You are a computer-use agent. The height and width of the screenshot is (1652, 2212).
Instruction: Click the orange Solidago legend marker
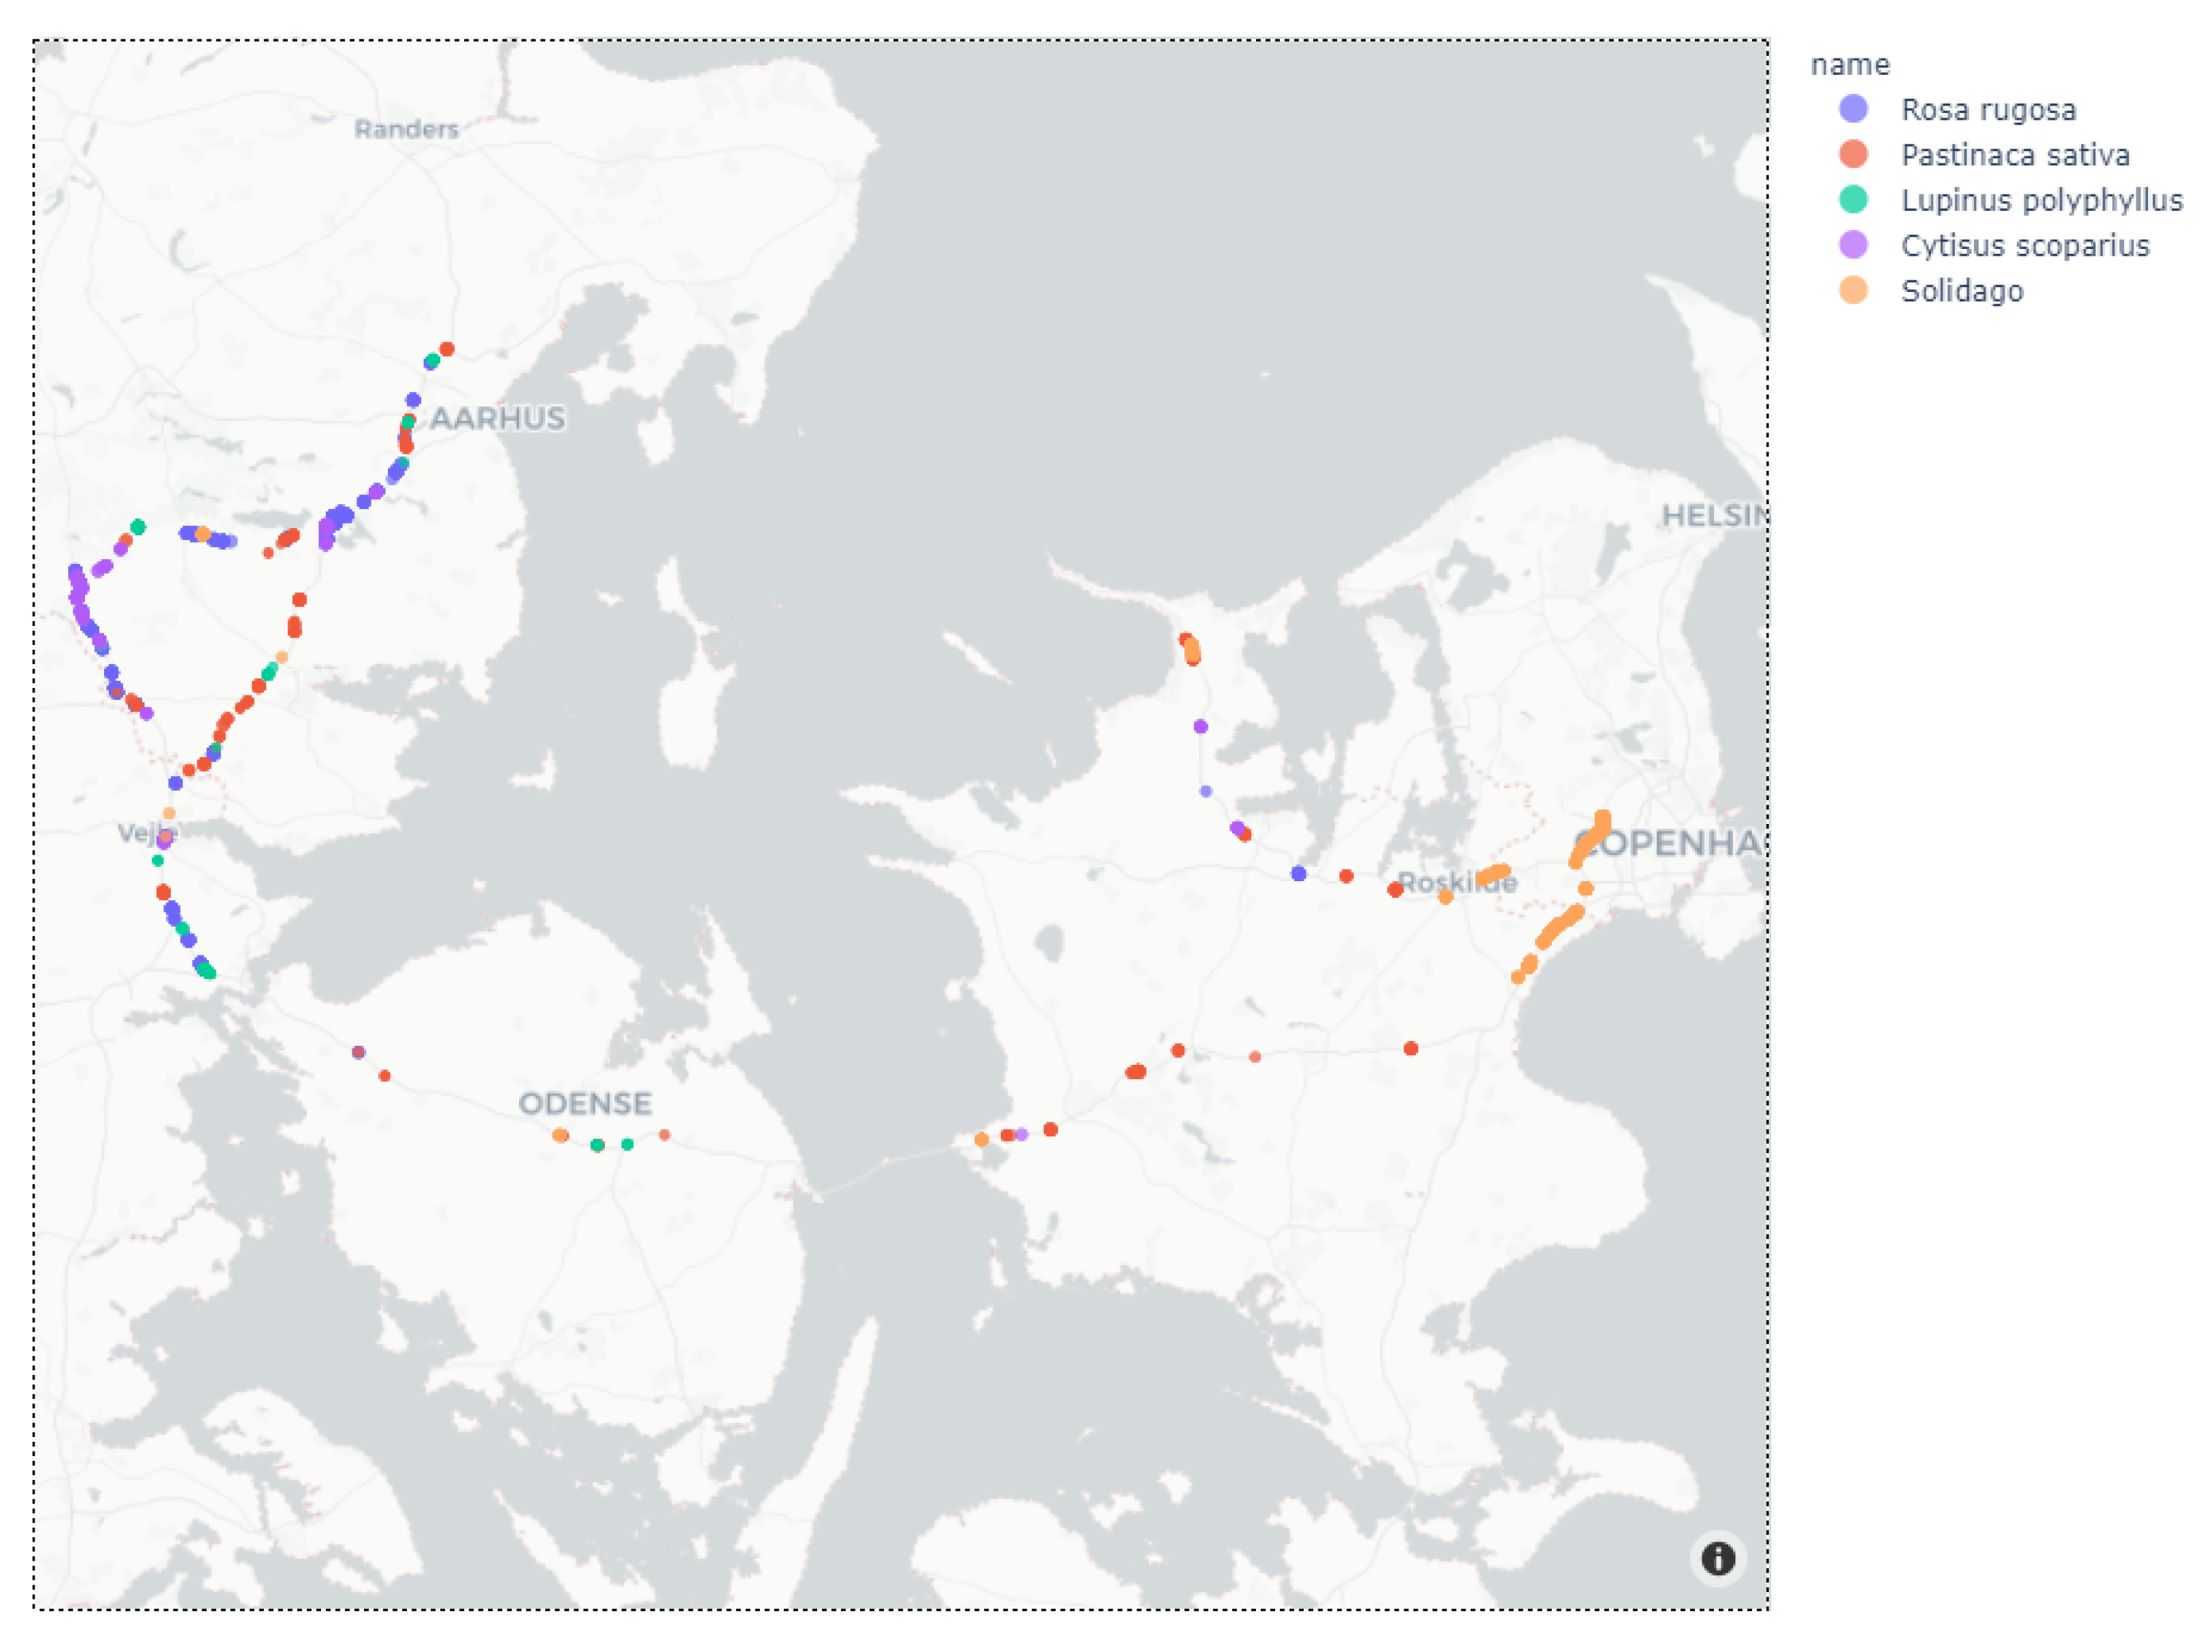coord(1853,290)
